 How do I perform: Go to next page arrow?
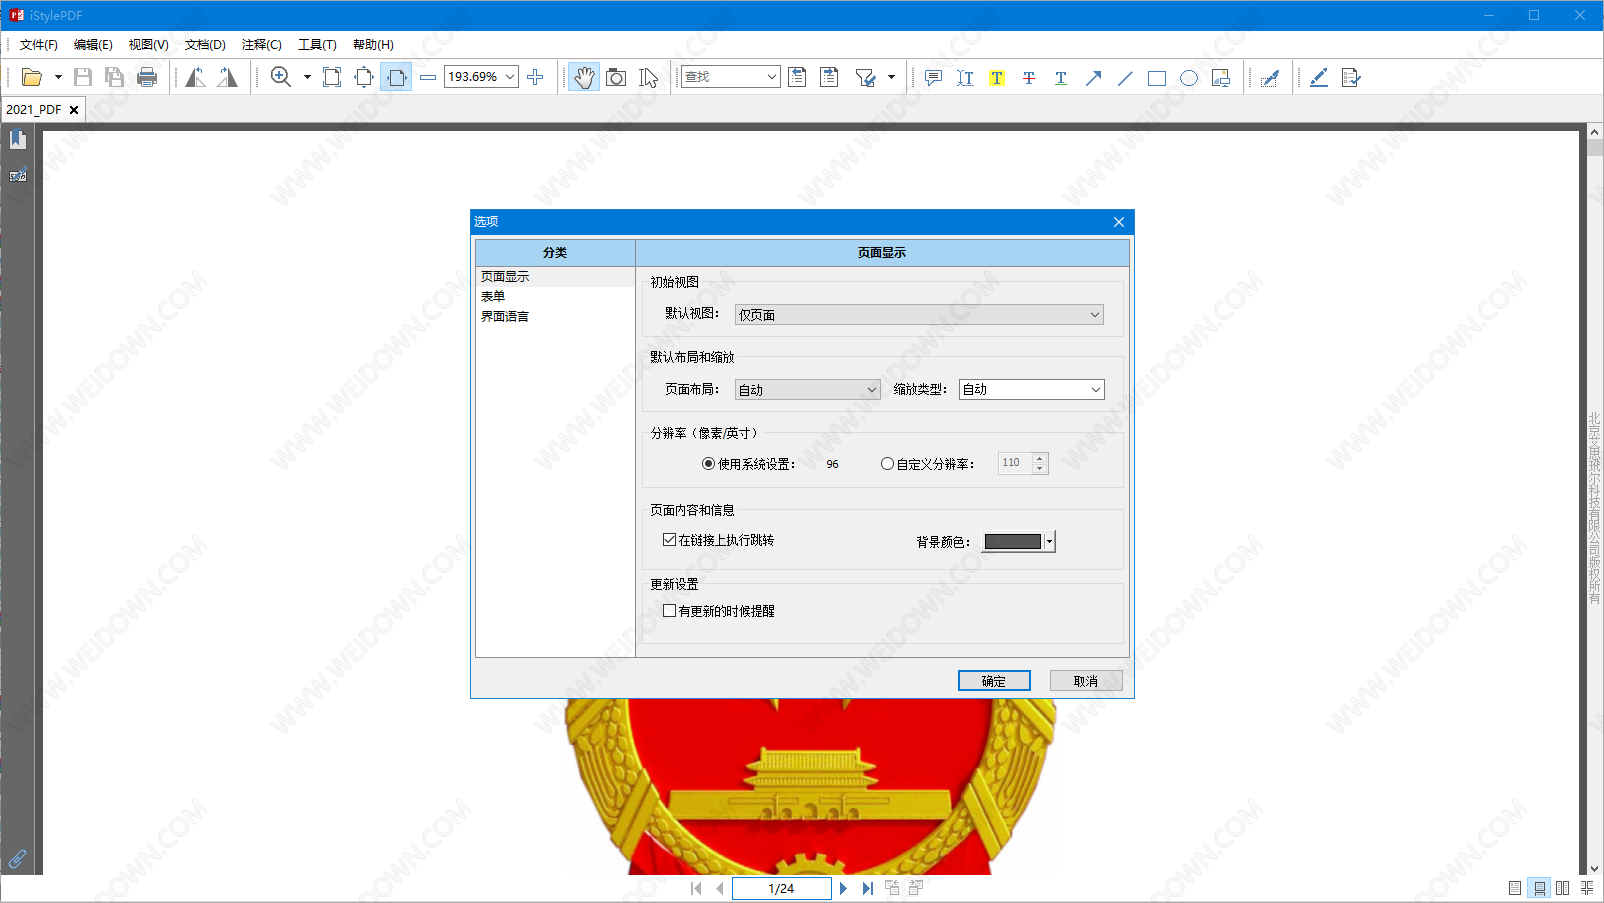click(x=843, y=888)
